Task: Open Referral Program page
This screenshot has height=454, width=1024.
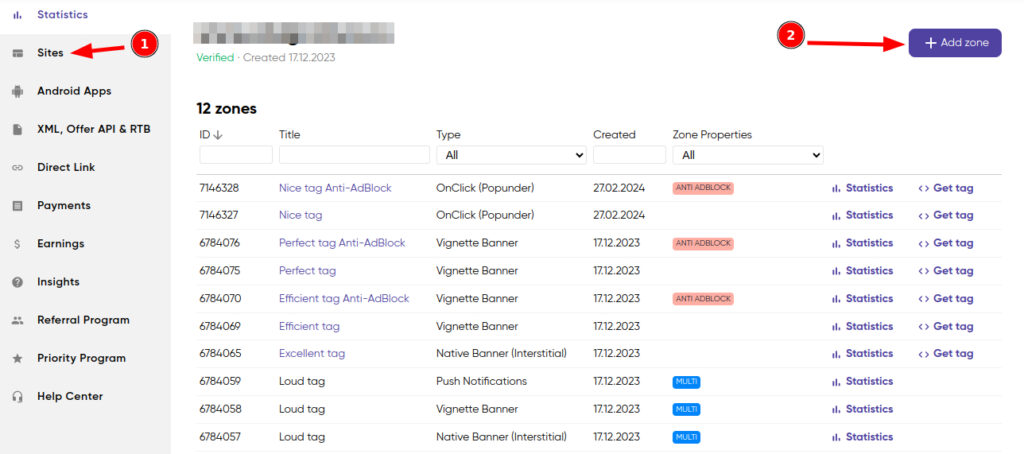Action: 83,320
